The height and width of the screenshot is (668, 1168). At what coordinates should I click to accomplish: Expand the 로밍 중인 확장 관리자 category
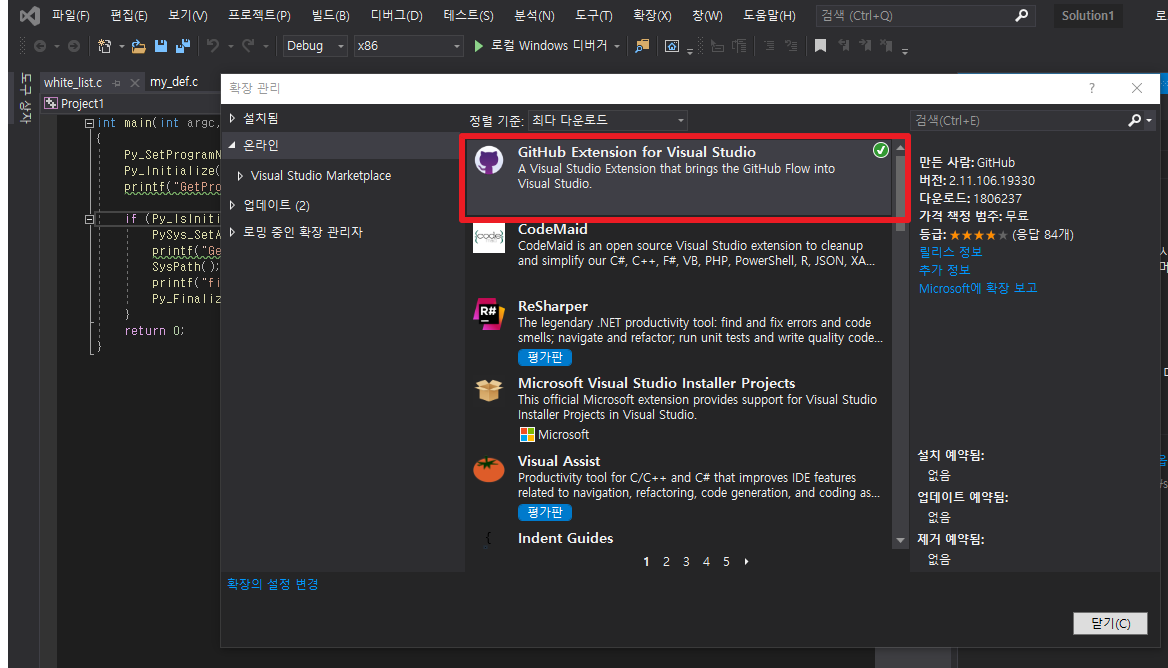[x=232, y=232]
